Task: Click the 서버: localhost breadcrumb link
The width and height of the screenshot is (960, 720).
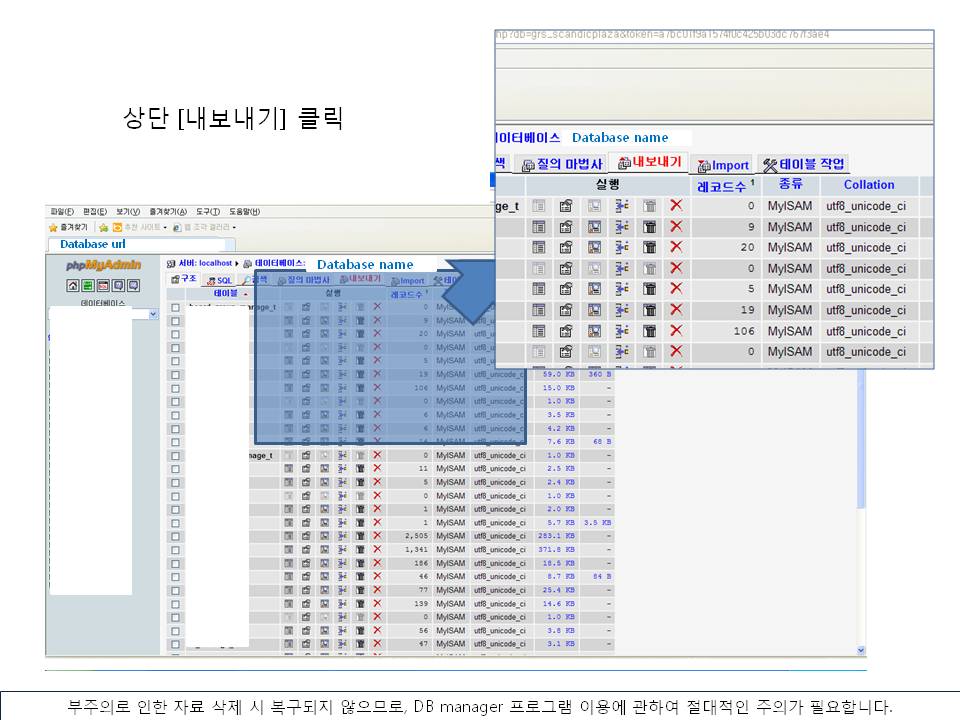Action: click(x=204, y=263)
